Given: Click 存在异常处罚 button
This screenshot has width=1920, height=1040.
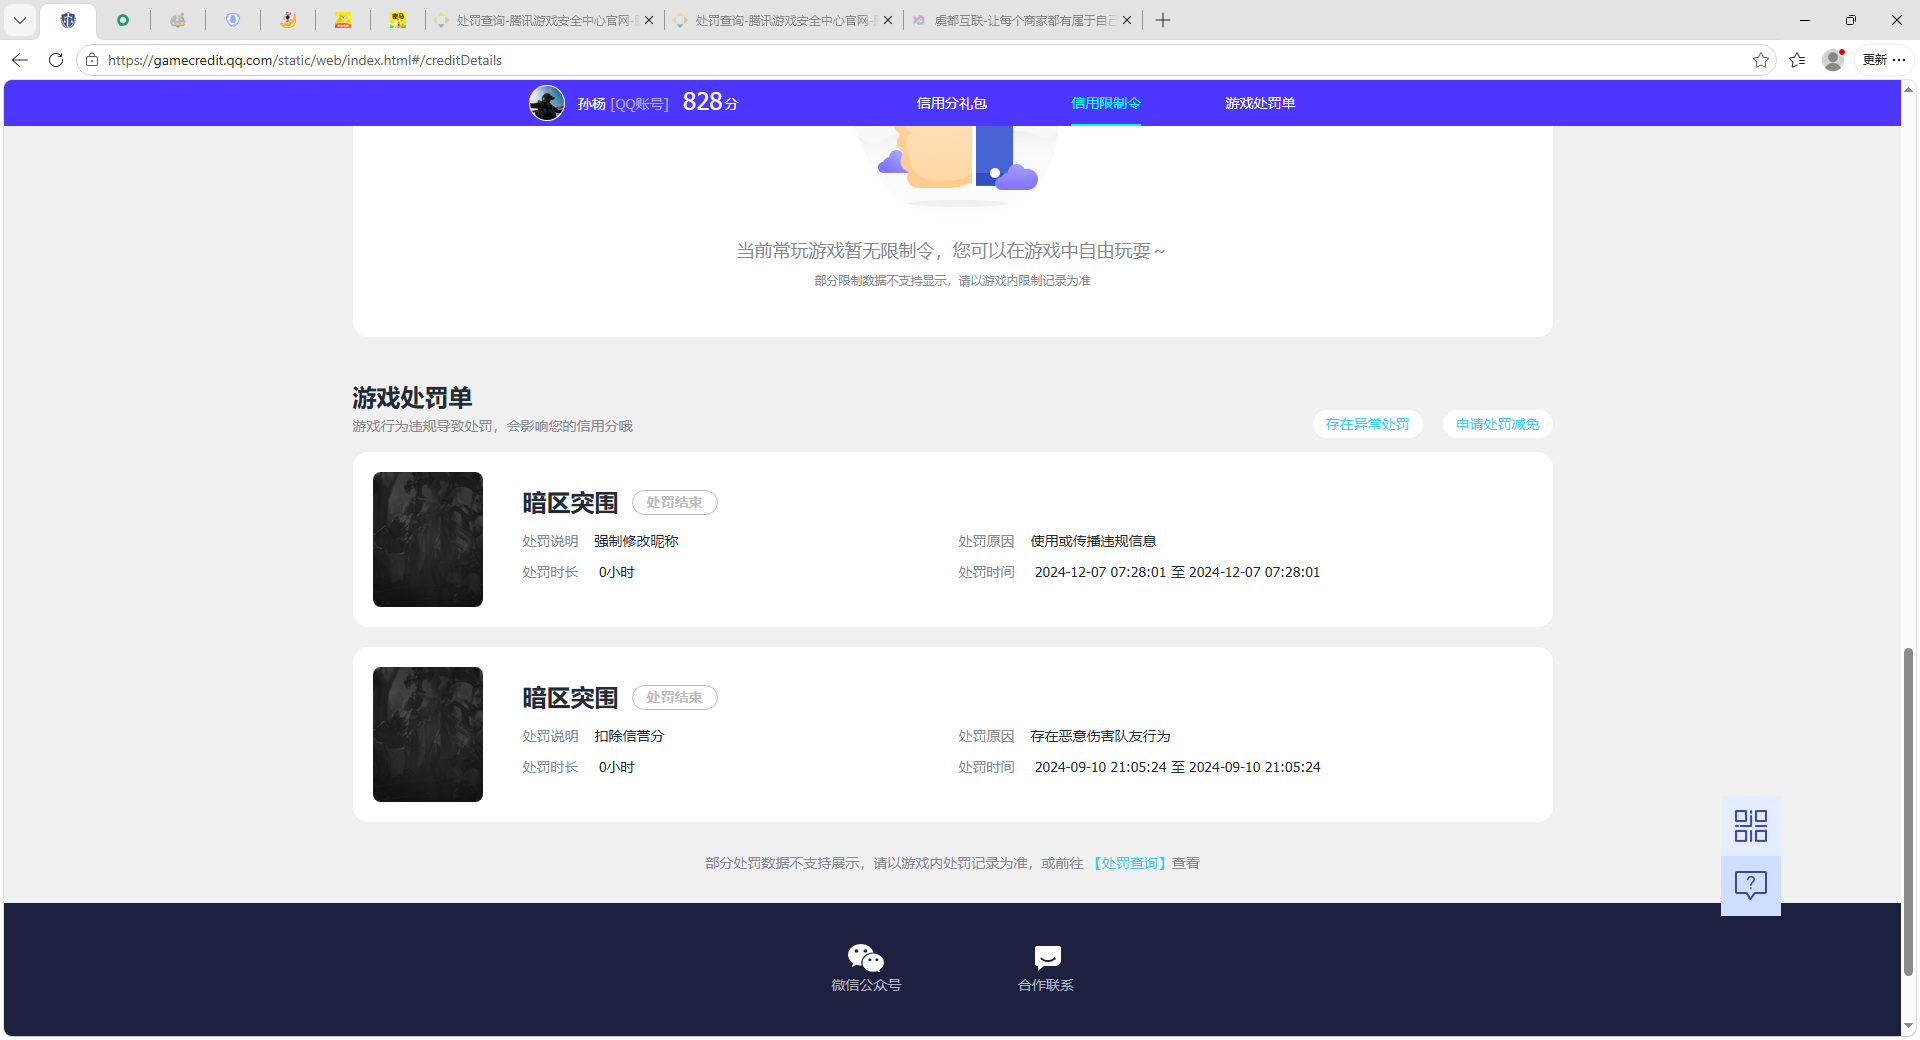Looking at the screenshot, I should tap(1368, 424).
